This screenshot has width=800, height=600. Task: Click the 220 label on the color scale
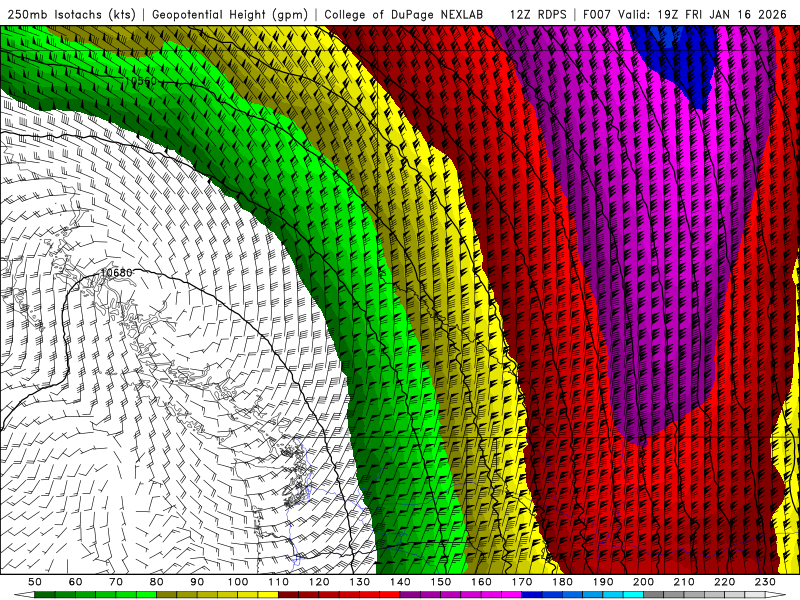coord(724,582)
